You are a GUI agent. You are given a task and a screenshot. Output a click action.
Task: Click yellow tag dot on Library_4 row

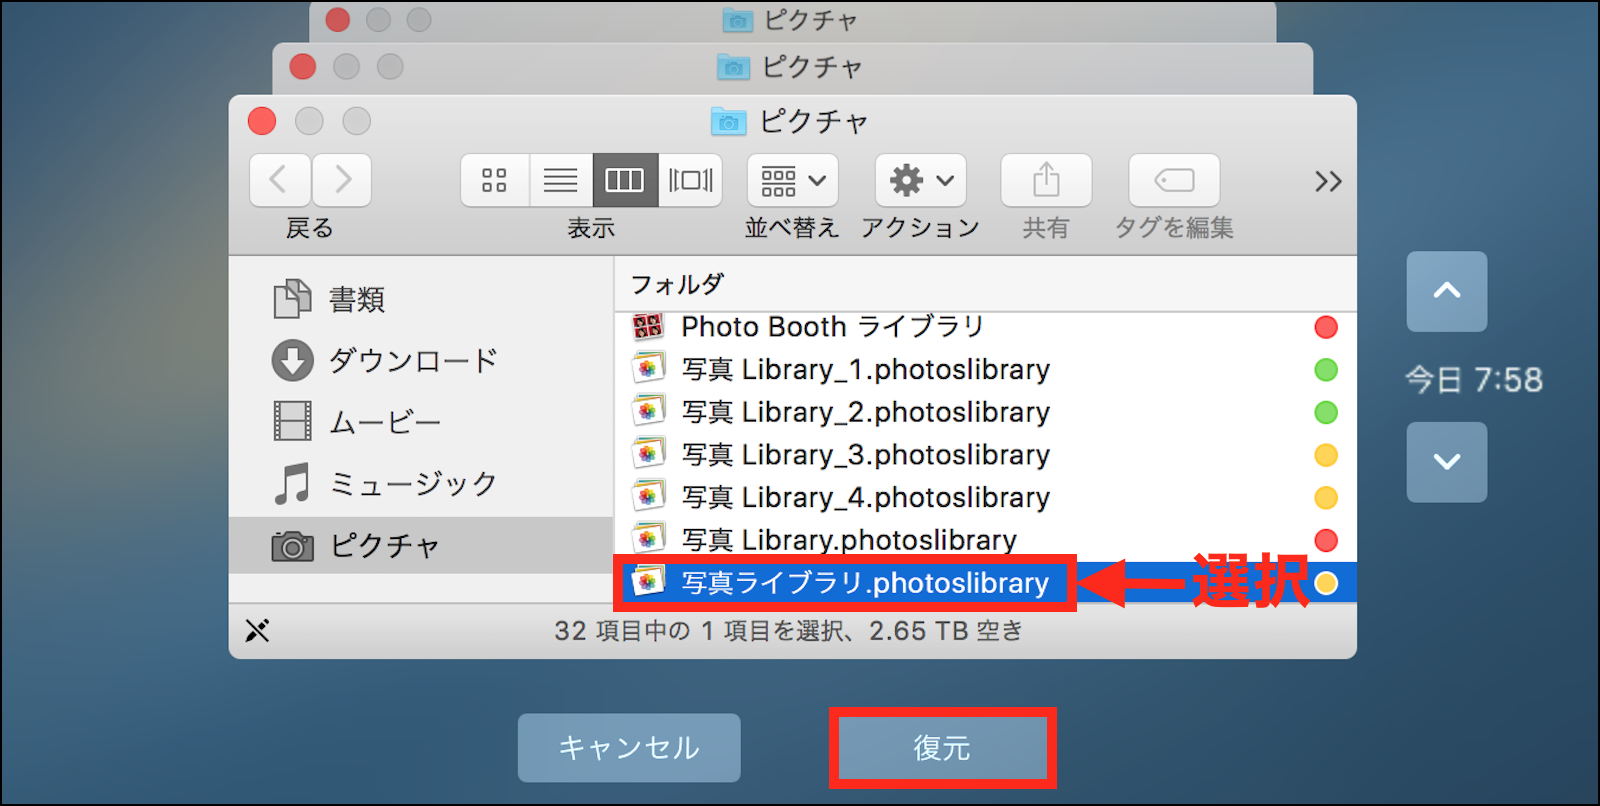point(1326,498)
